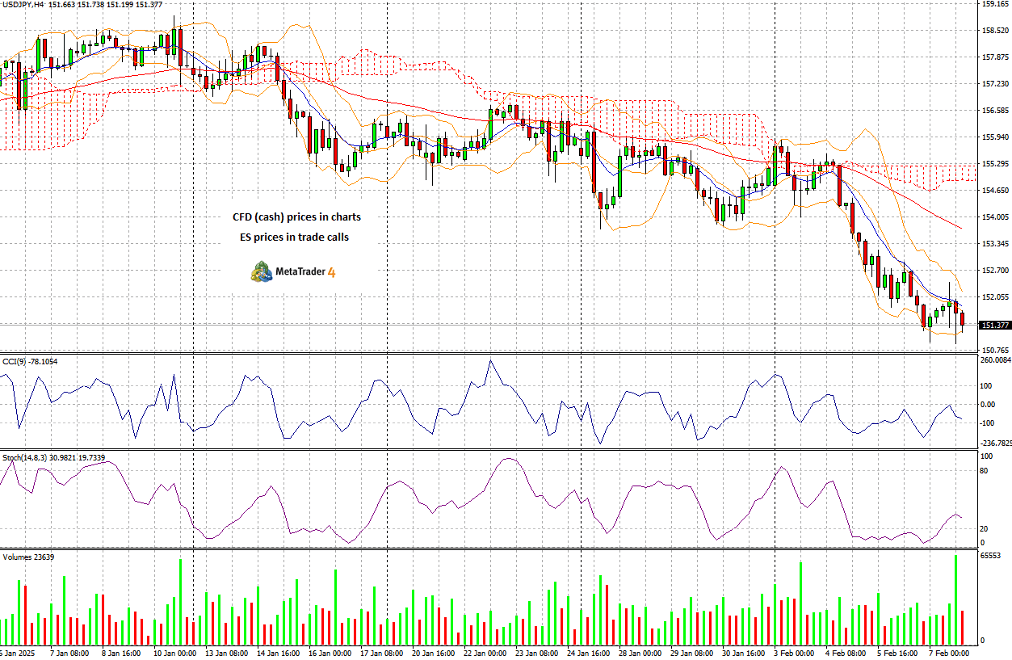Click the 154.005 price scale label
This screenshot has height=660, width=1012.
(x=995, y=217)
